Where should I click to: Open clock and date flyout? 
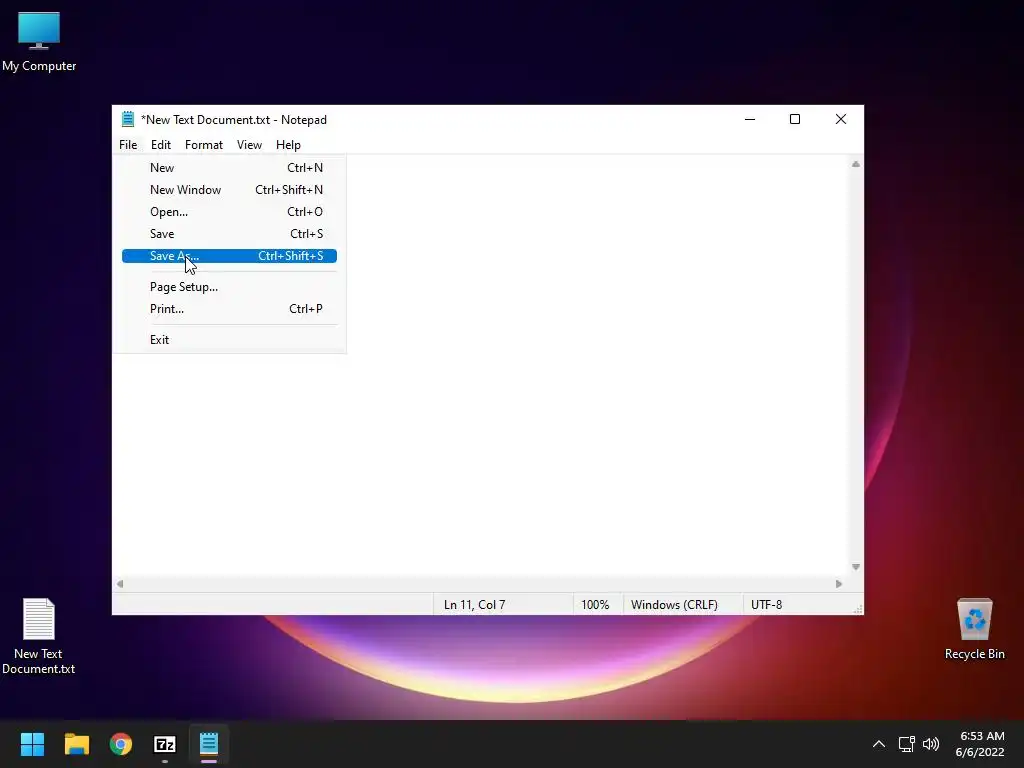point(980,744)
